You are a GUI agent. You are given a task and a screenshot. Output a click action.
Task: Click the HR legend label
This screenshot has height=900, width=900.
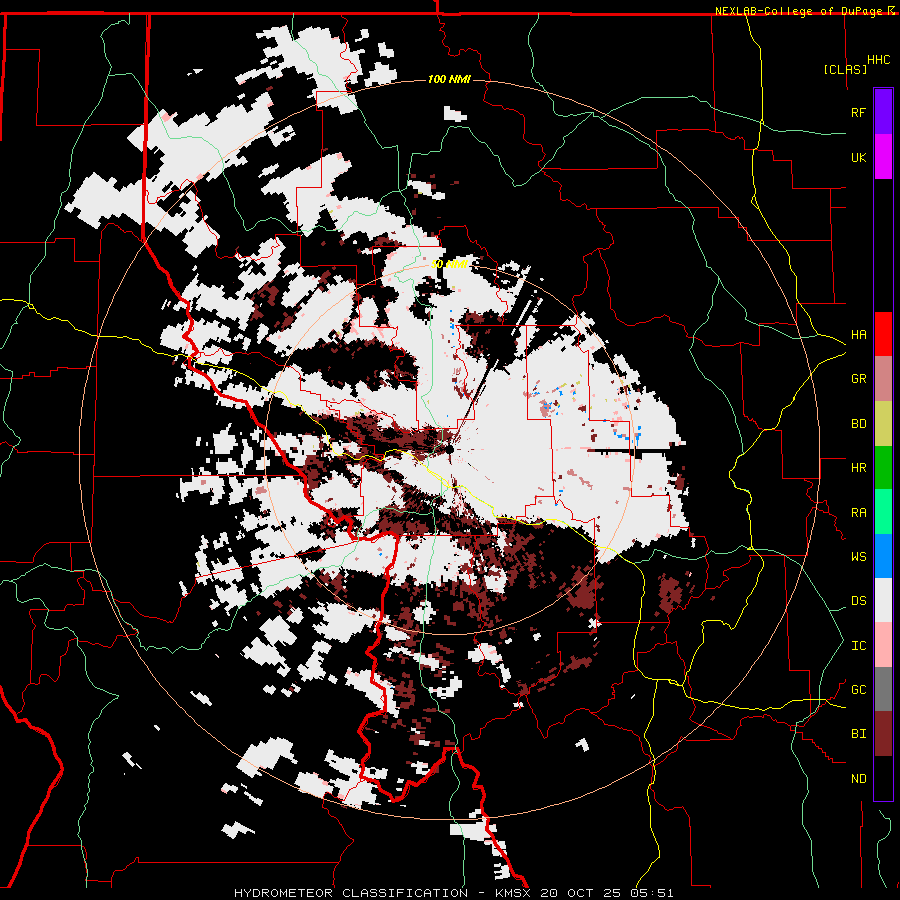tap(858, 468)
